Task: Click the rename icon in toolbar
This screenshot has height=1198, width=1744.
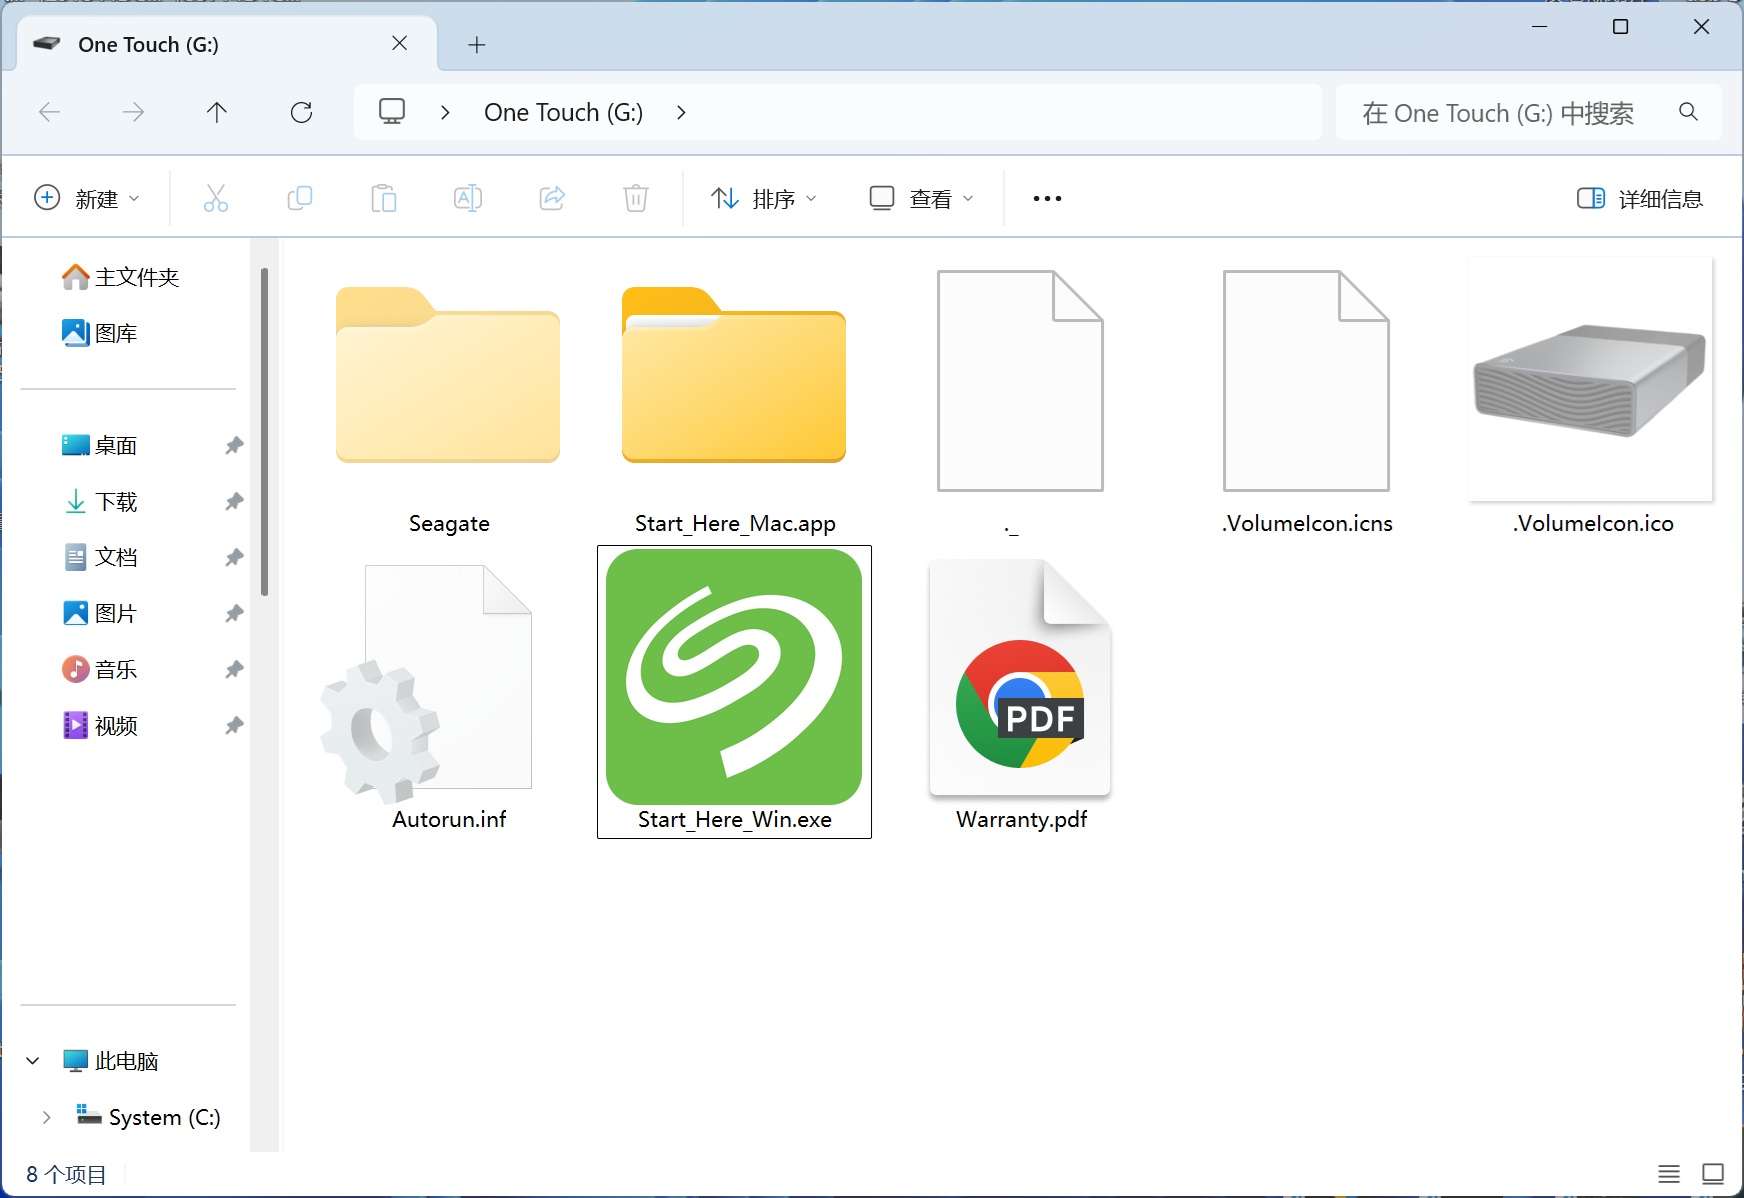Action: click(468, 198)
